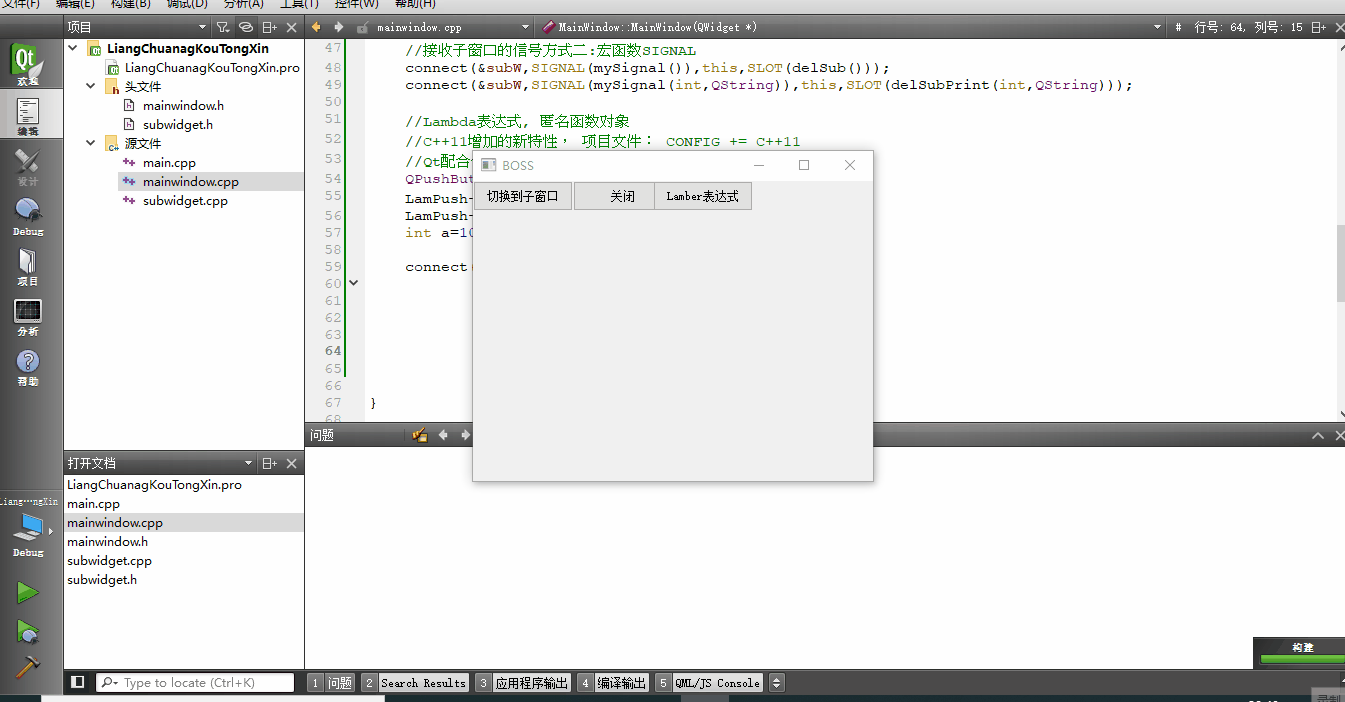Viewport: 1345px width, 702px height.
Task: Click the file lock icon in editor toolbar
Action: [x=361, y=27]
